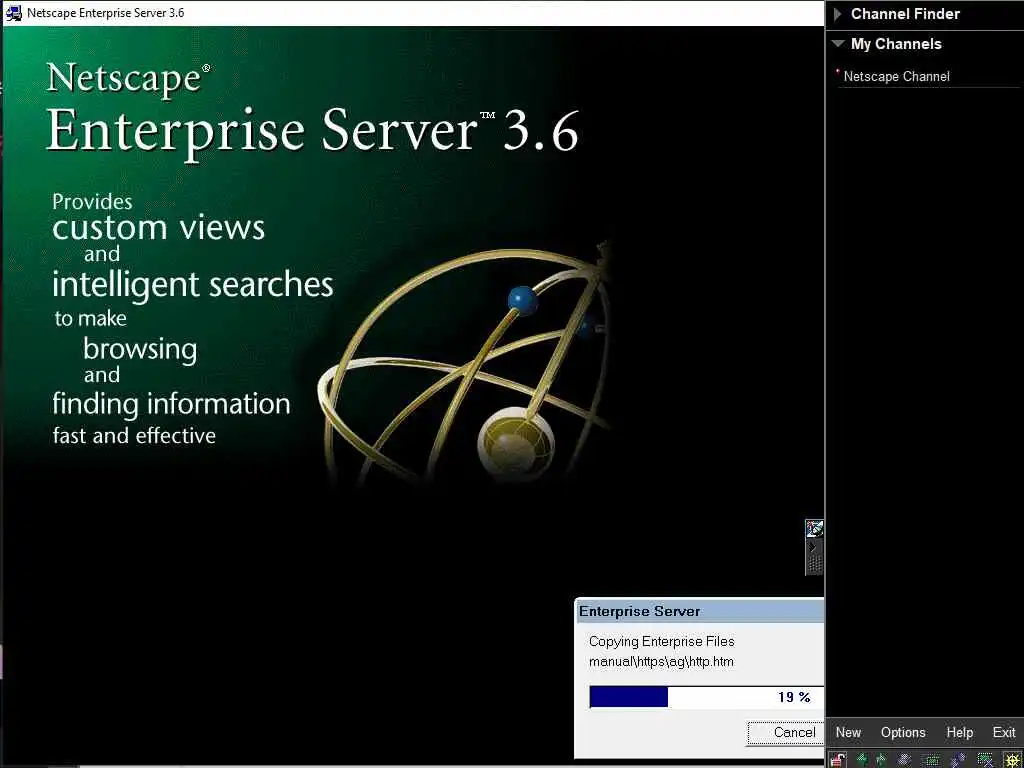The width and height of the screenshot is (1024, 768).
Task: Click the blue overlapping front/back webtop icon
Action: pyautogui.click(x=957, y=760)
